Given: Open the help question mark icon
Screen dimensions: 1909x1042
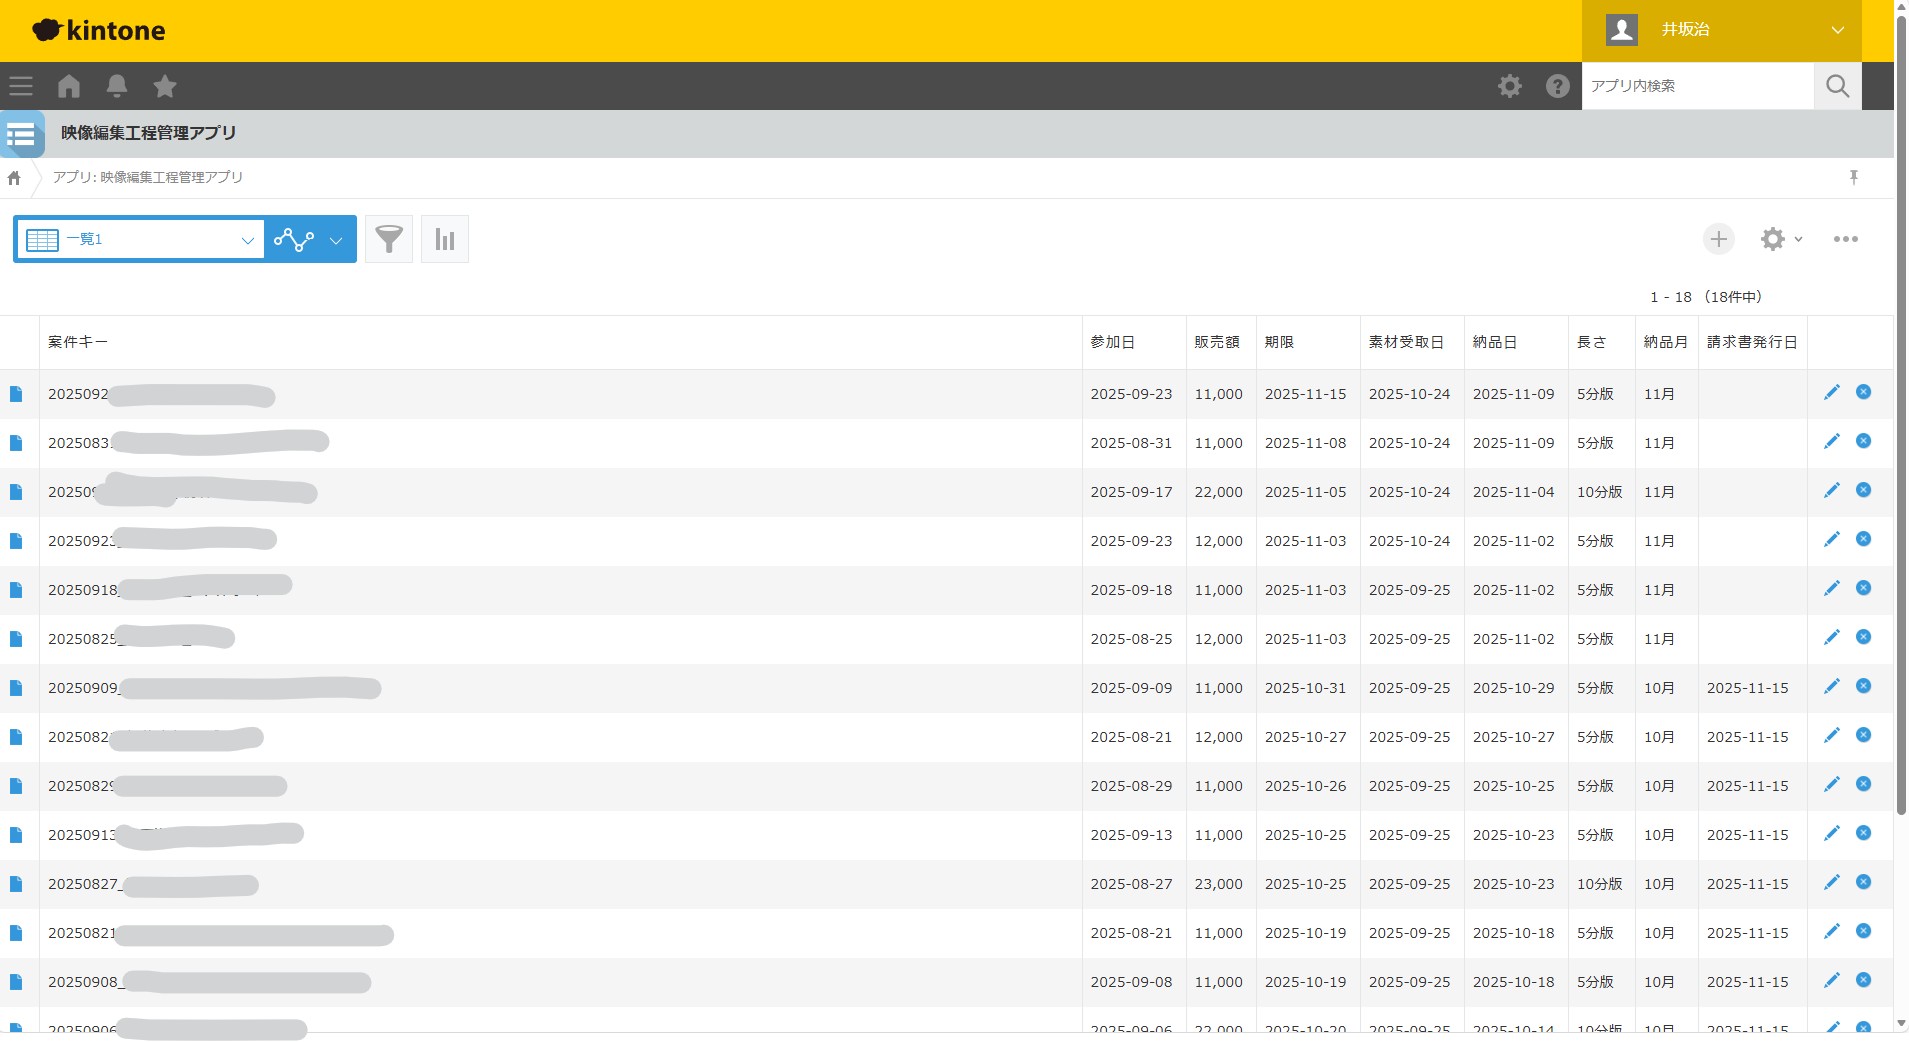Looking at the screenshot, I should (x=1557, y=86).
